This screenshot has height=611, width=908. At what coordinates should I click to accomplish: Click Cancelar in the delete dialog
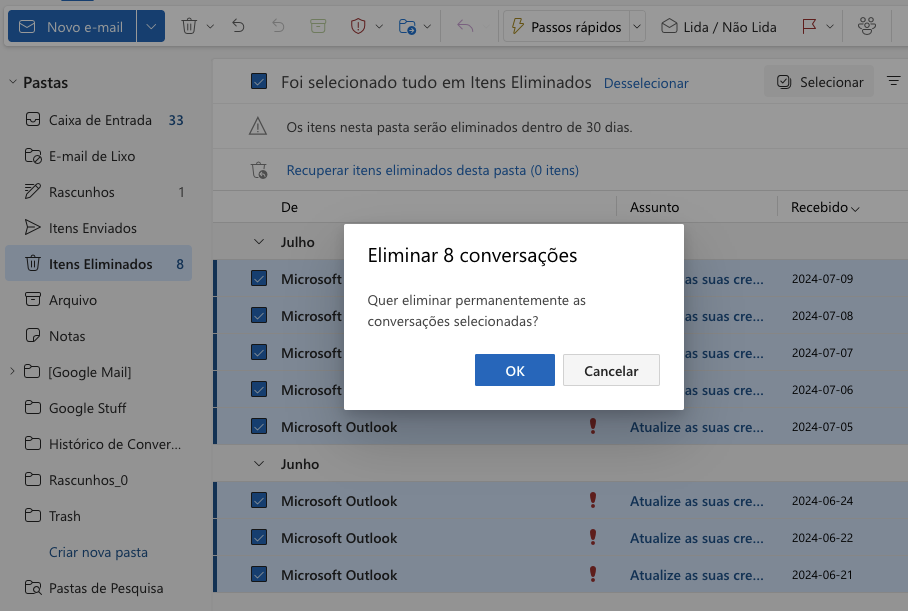coord(611,370)
